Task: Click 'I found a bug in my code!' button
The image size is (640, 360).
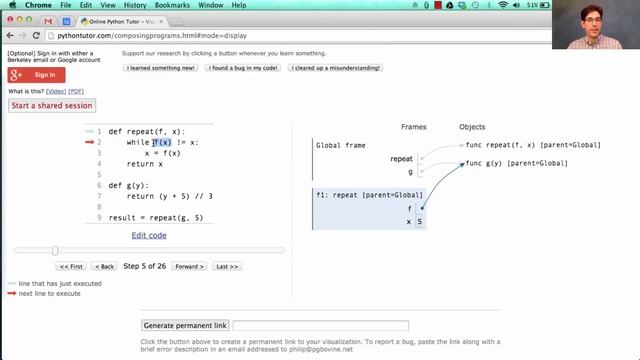Action: pyautogui.click(x=243, y=68)
